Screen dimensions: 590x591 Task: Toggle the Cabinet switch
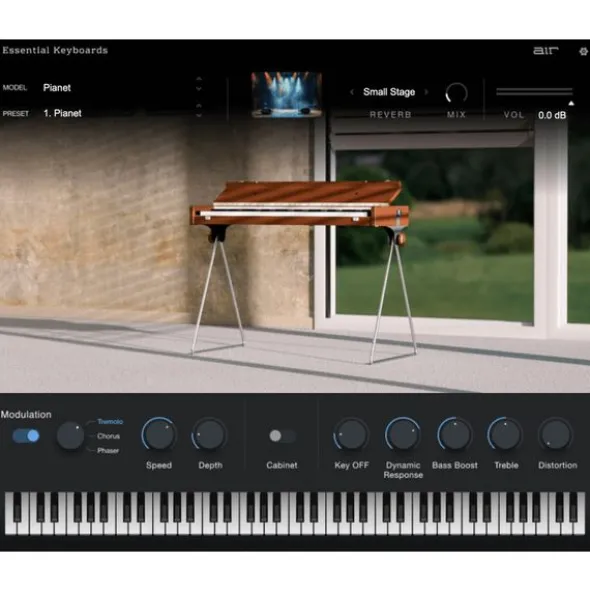click(282, 436)
